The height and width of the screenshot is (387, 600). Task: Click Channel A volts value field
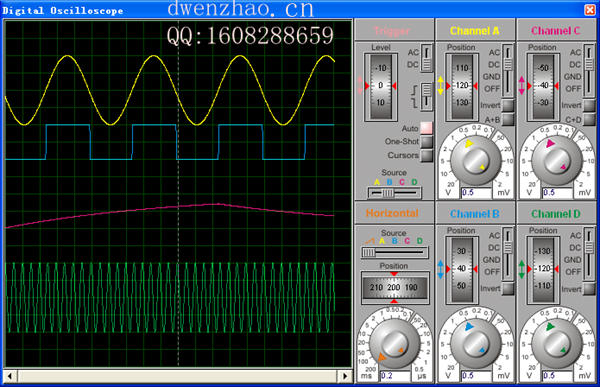point(476,193)
